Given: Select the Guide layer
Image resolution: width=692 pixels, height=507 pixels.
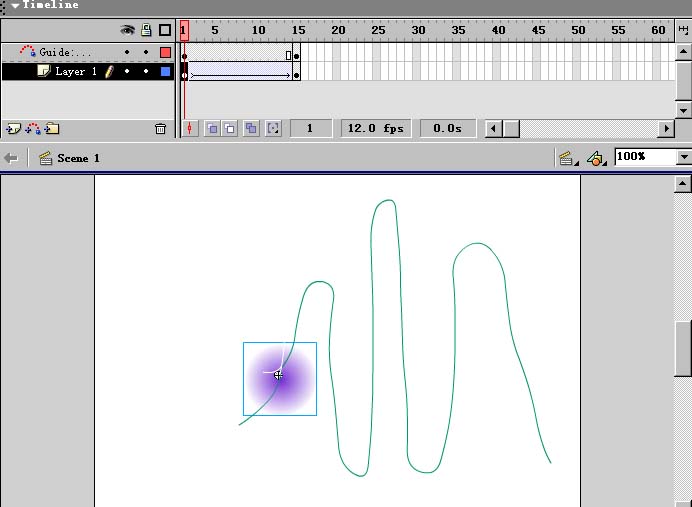Looking at the screenshot, I should pyautogui.click(x=65, y=53).
